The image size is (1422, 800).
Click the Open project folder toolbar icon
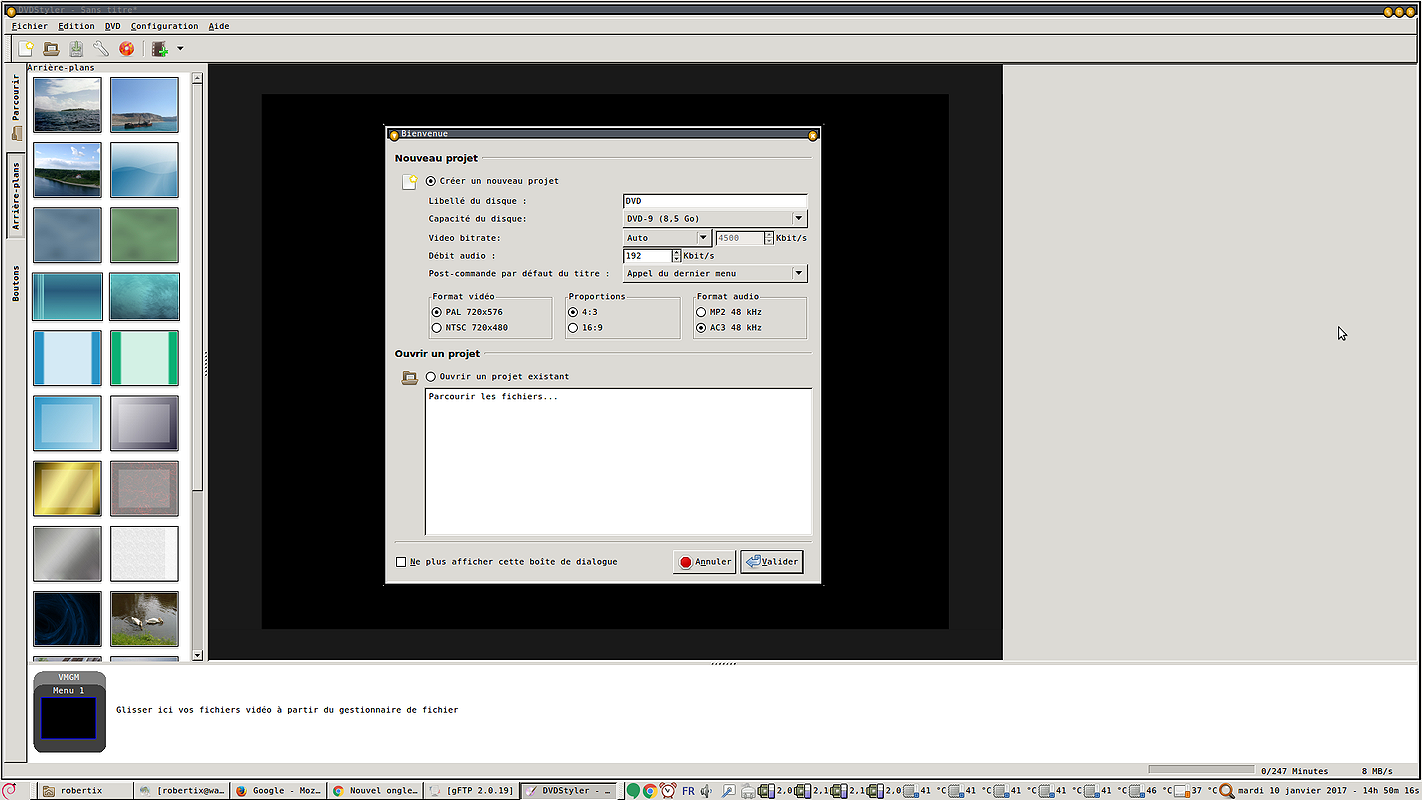tap(51, 48)
